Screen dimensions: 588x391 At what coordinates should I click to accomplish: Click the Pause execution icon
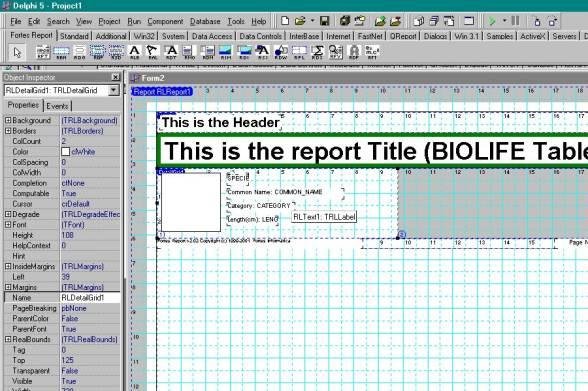click(x=516, y=21)
